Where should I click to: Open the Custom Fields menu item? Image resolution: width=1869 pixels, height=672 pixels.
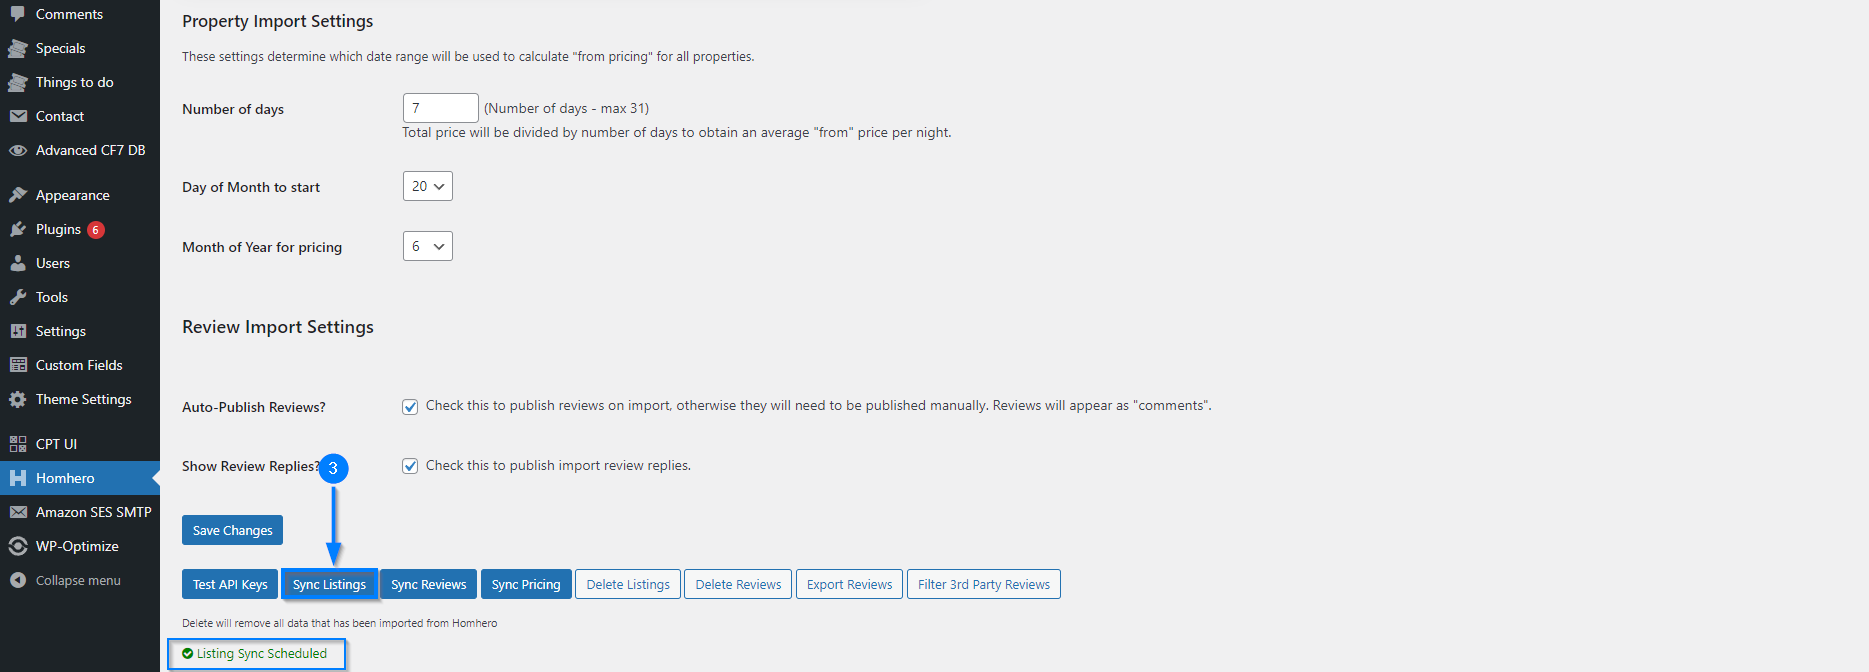click(x=79, y=365)
